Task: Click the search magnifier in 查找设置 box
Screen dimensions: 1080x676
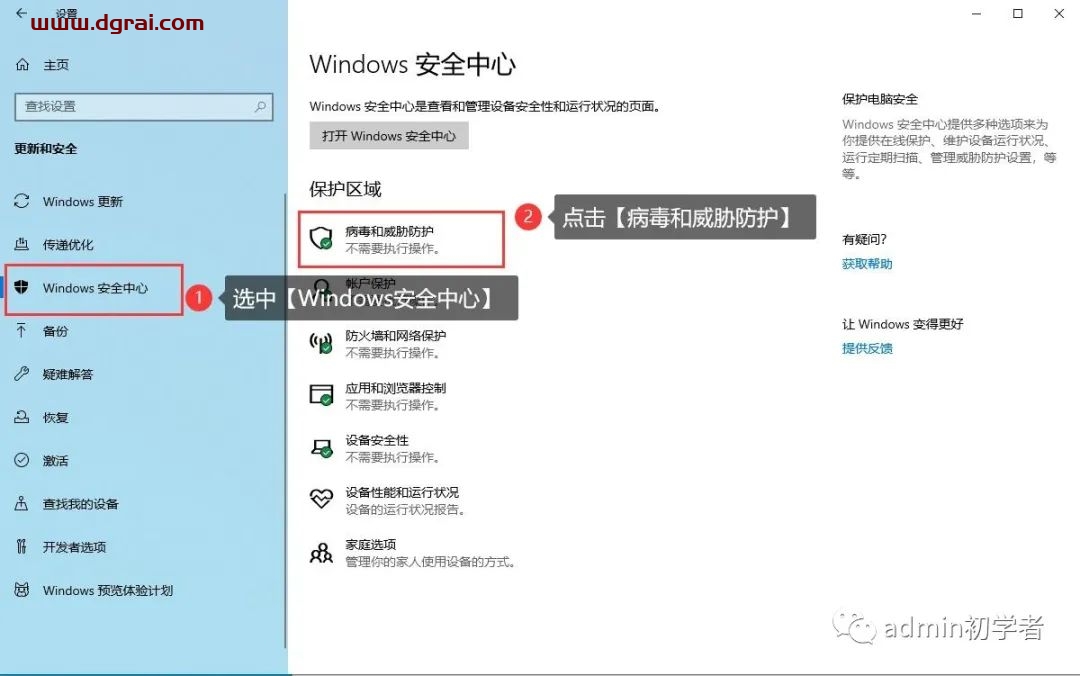Action: click(x=260, y=107)
